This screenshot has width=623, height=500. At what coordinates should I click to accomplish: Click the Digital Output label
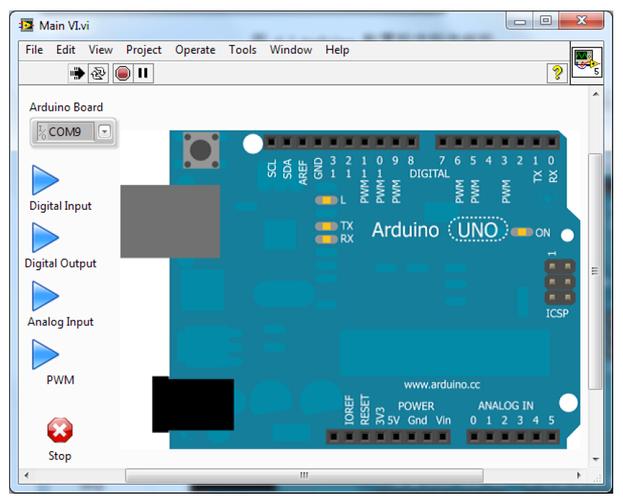pos(60,264)
